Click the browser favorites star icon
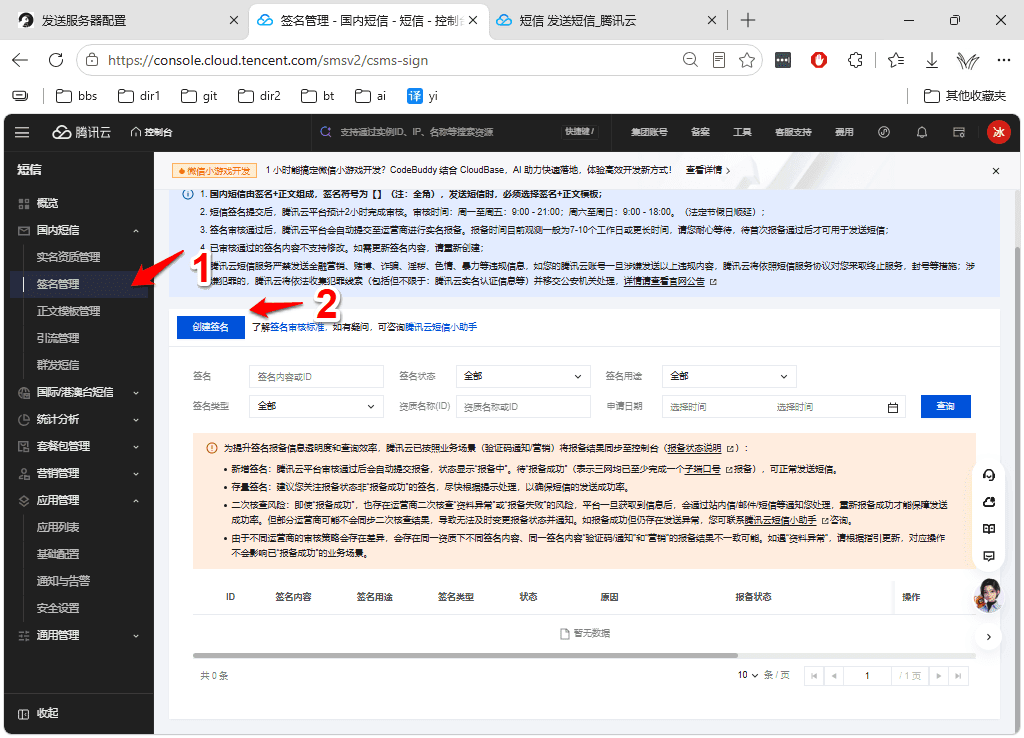The width and height of the screenshot is (1024, 738). point(747,60)
